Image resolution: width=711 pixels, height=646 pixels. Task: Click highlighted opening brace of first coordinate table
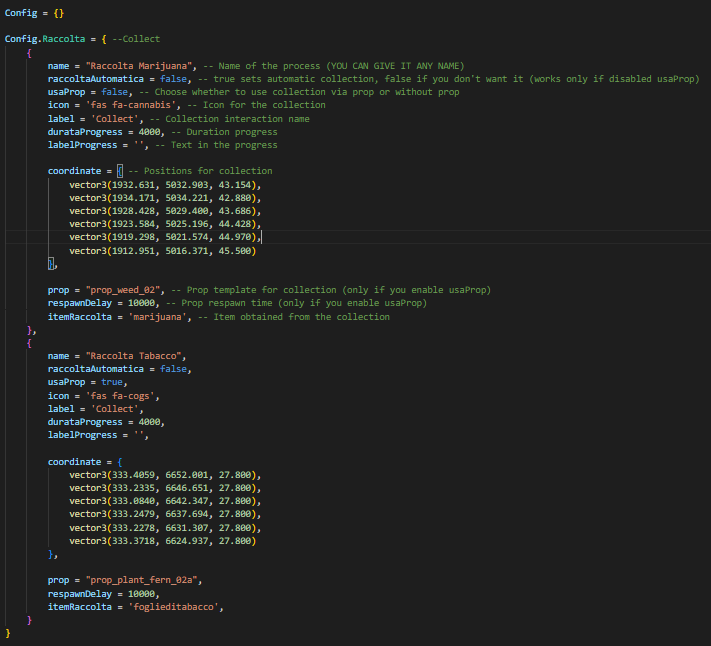(x=120, y=171)
